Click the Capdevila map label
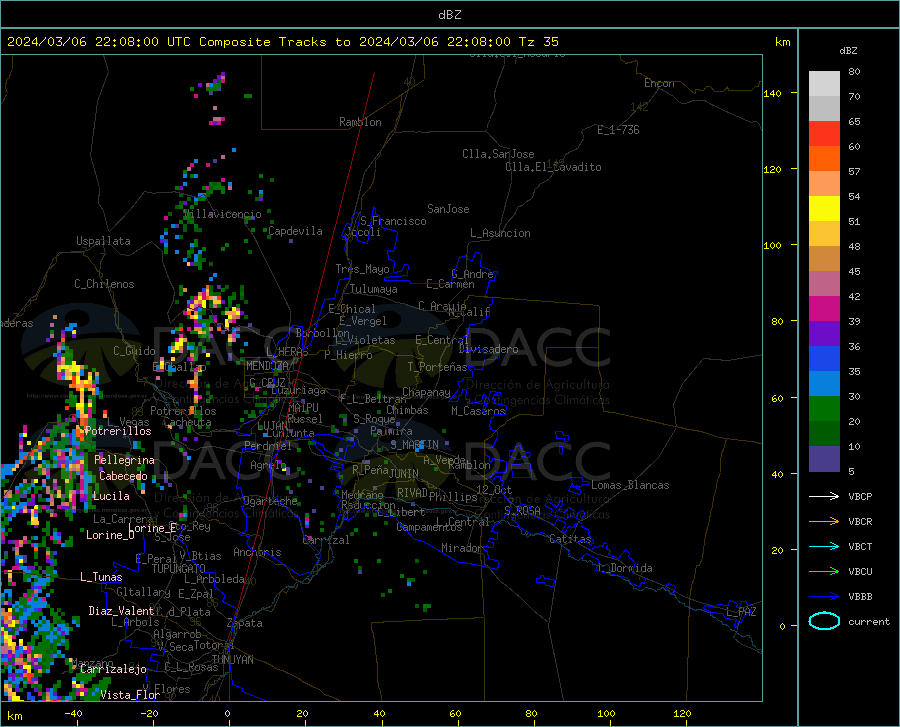 [x=295, y=231]
